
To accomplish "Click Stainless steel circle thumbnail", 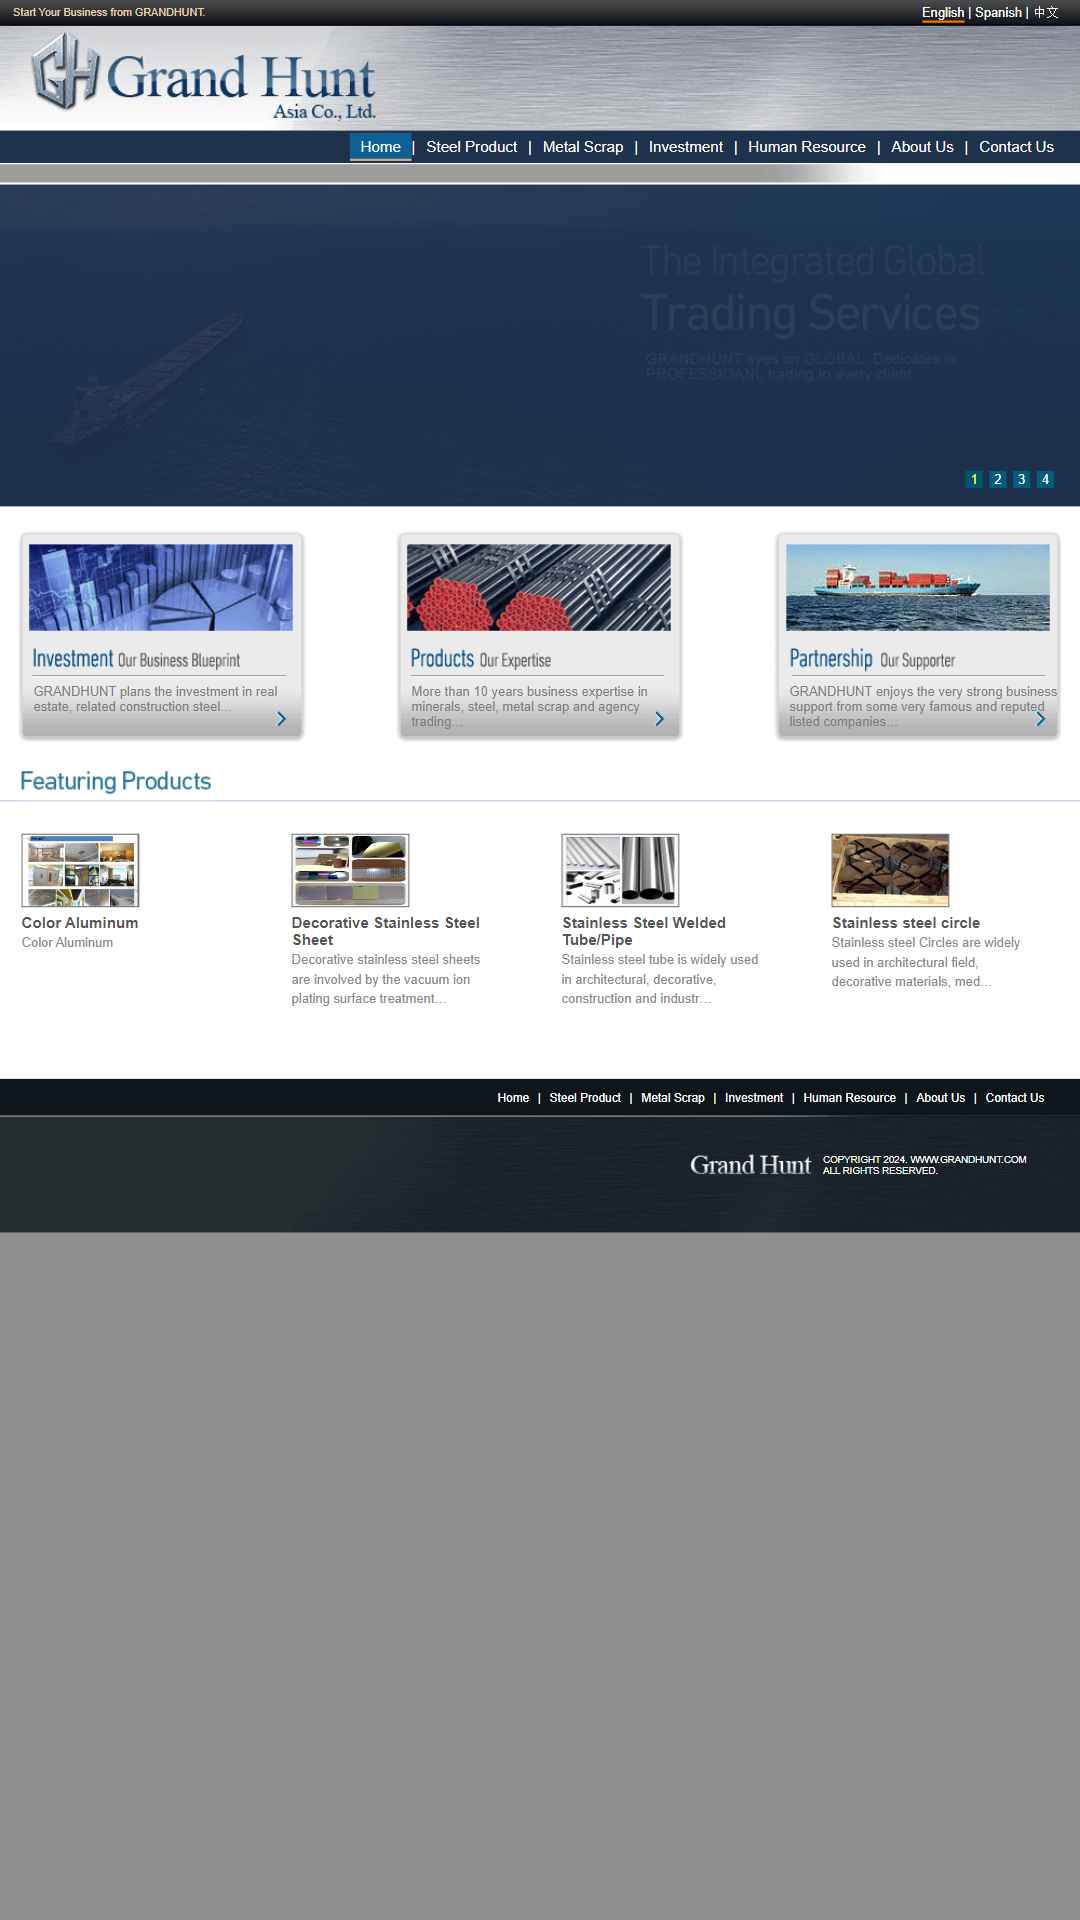I will click(890, 870).
